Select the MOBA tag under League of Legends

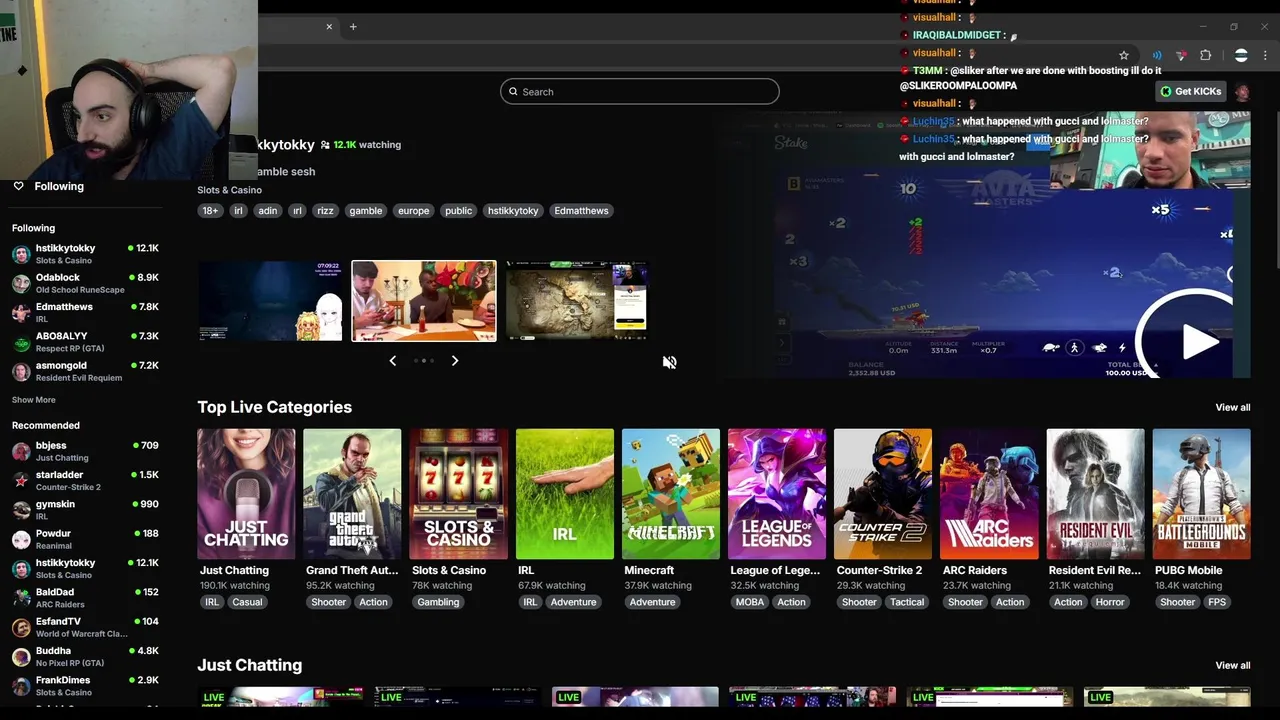pyautogui.click(x=750, y=602)
